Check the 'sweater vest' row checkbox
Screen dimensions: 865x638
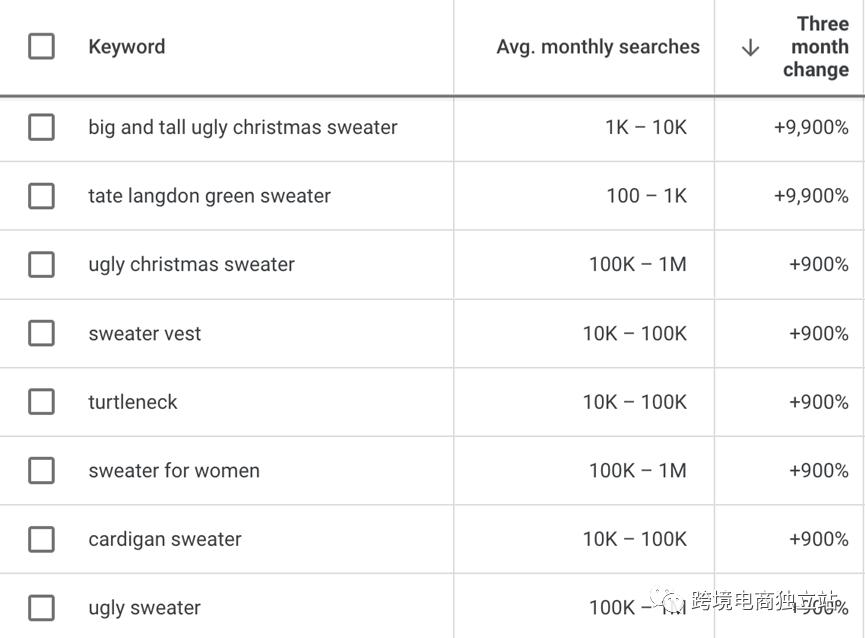click(41, 333)
